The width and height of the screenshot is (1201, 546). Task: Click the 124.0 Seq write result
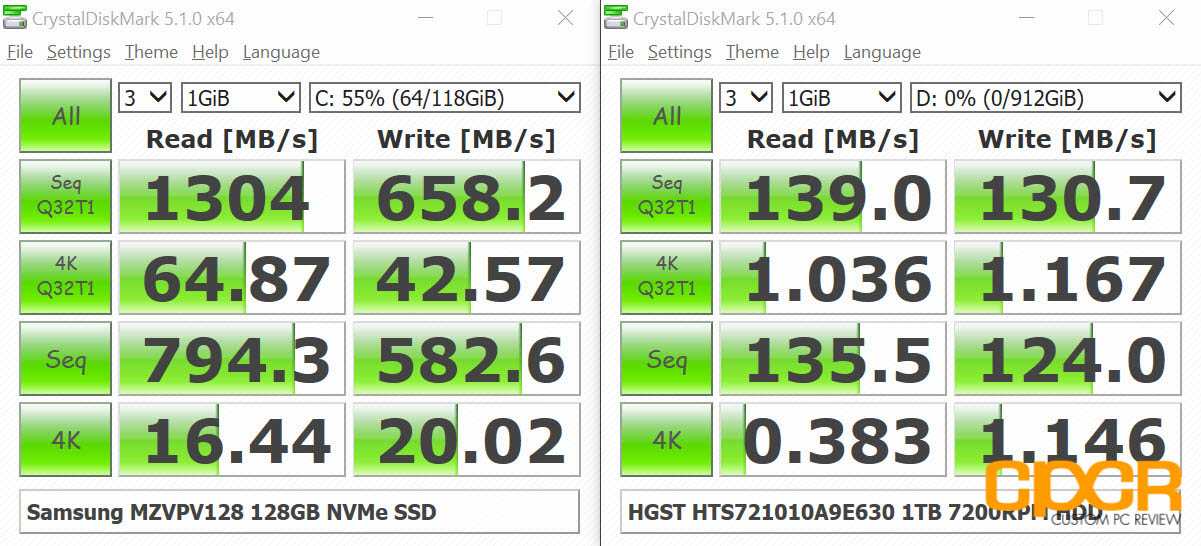[x=1068, y=358]
